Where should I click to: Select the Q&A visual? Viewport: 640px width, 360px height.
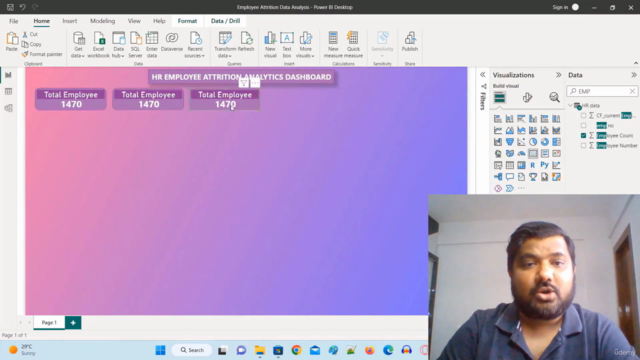click(509, 177)
